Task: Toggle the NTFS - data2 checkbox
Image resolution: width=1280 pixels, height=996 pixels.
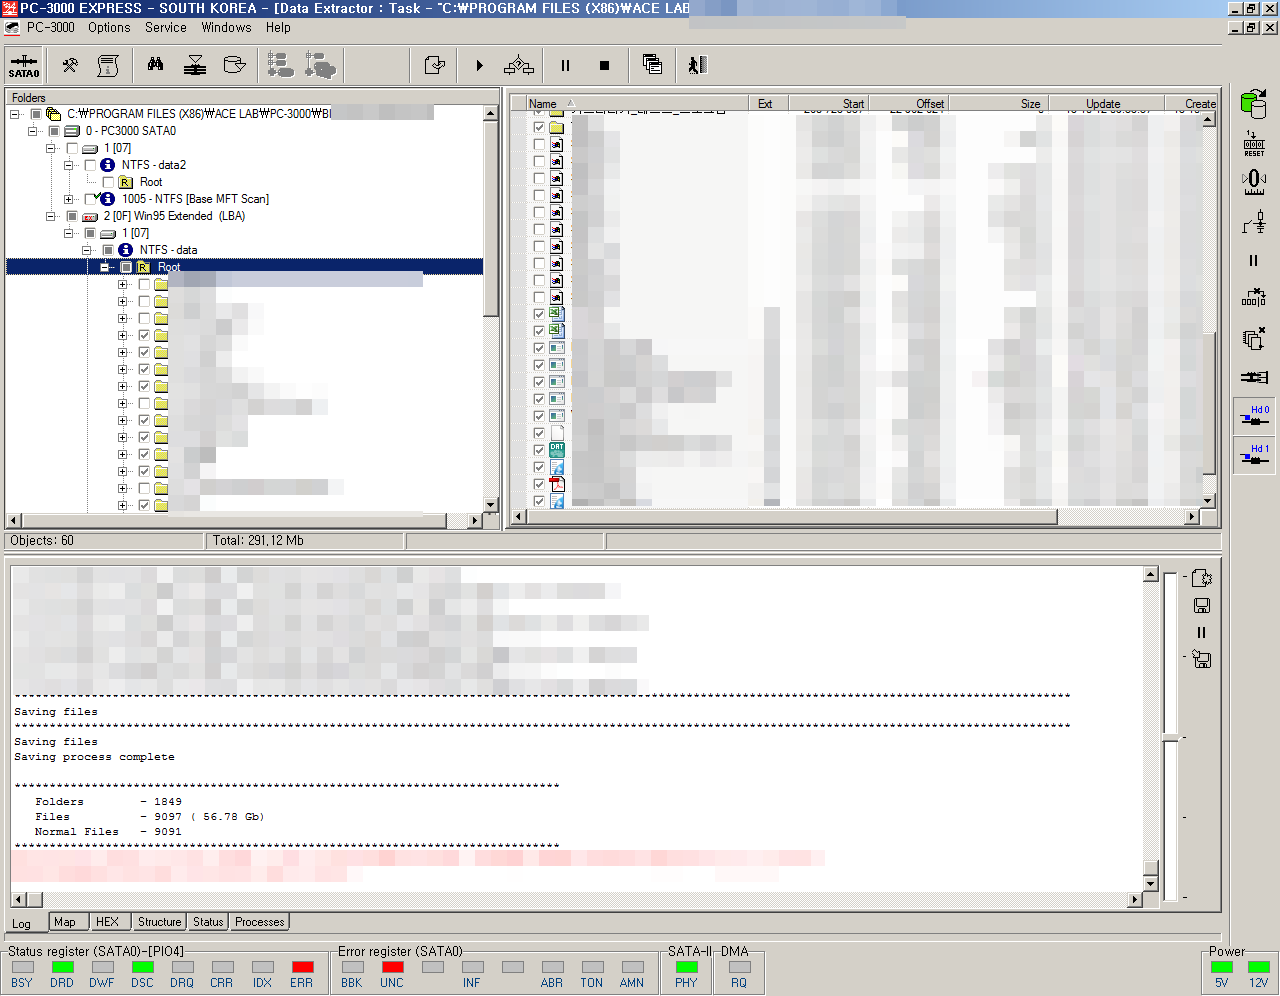Action: [90, 165]
